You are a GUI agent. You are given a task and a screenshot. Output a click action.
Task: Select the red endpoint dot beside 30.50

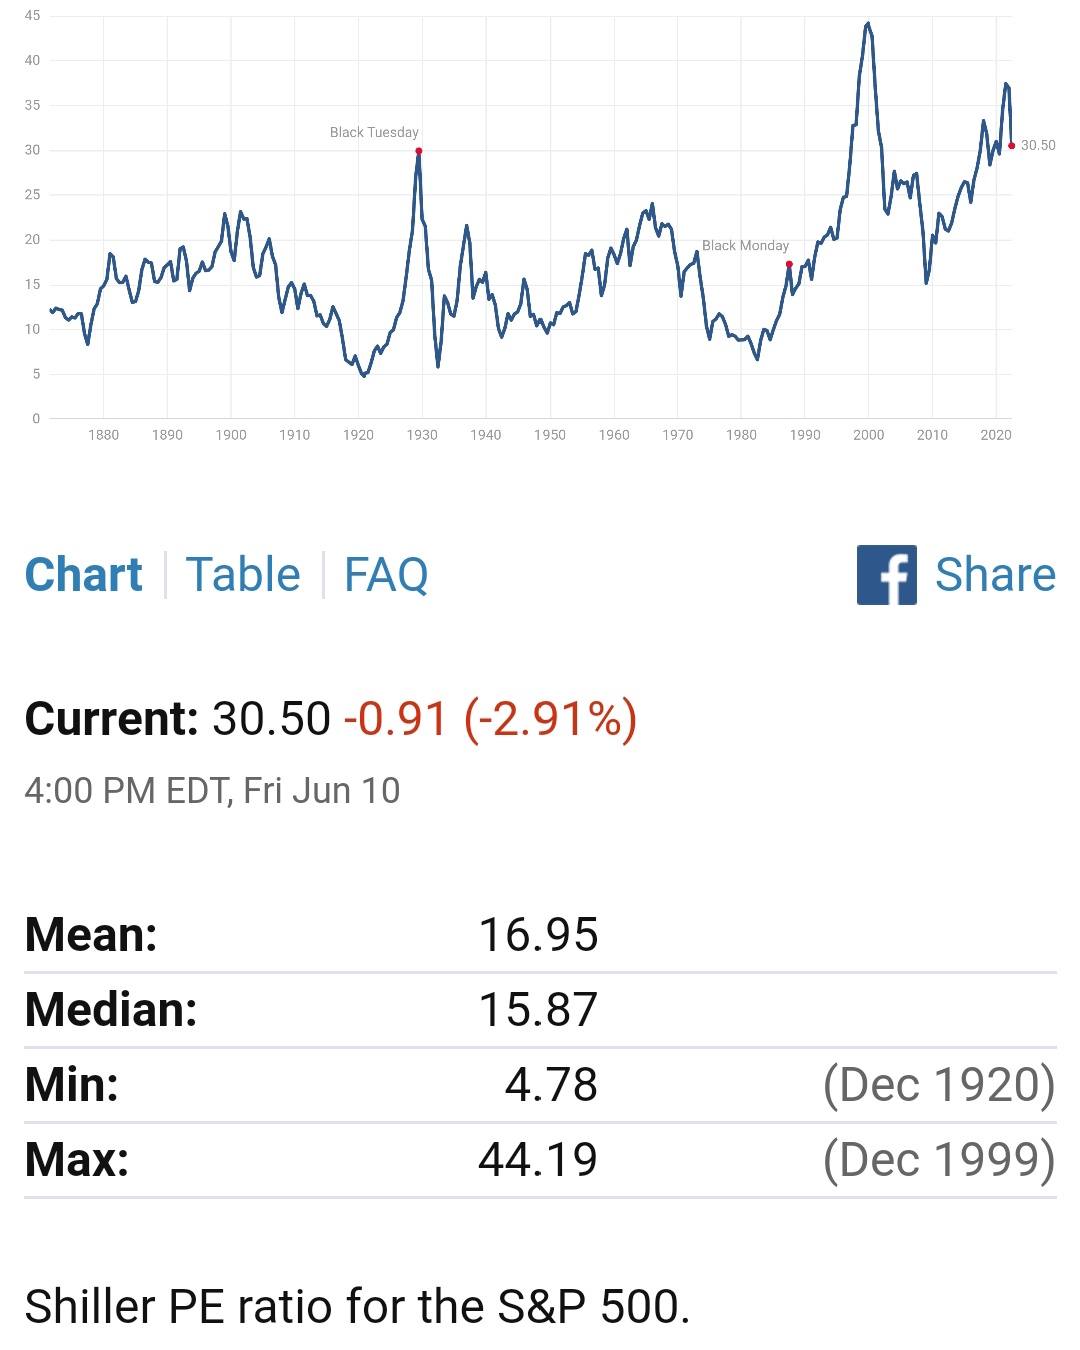[1012, 146]
